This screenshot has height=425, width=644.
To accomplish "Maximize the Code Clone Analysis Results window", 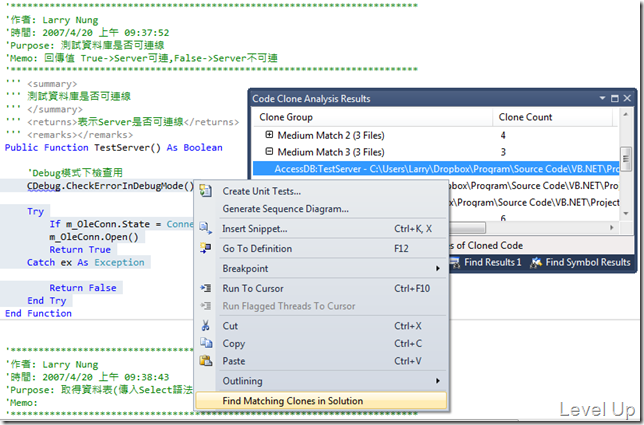I will [615, 98].
